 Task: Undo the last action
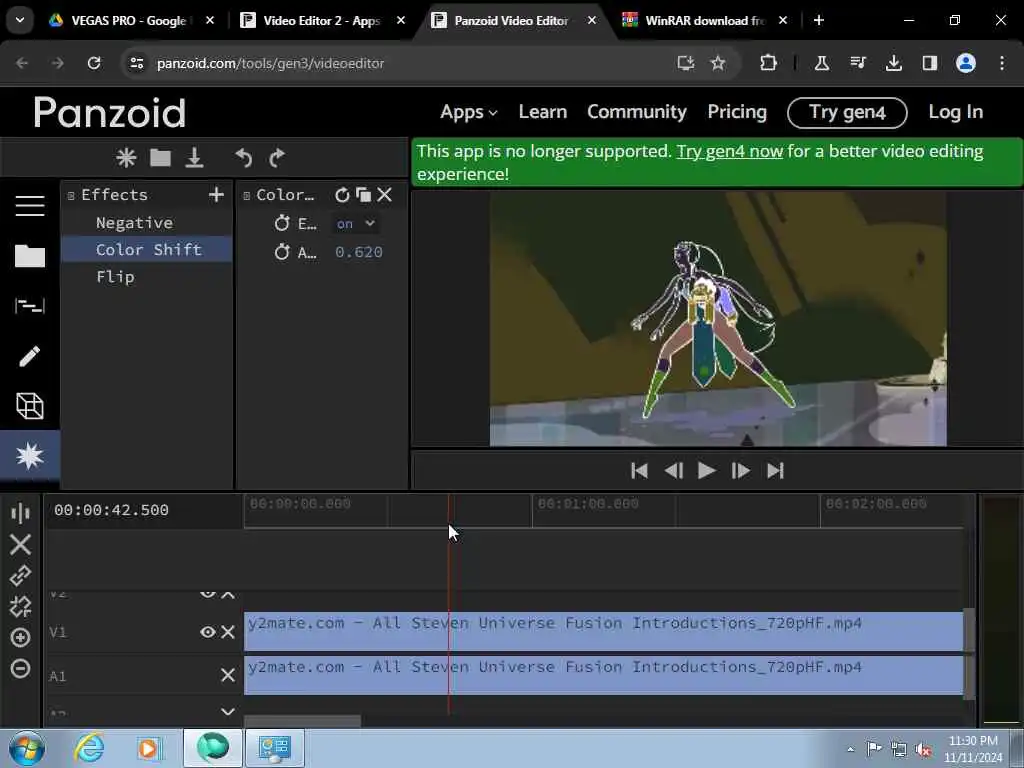pos(244,157)
